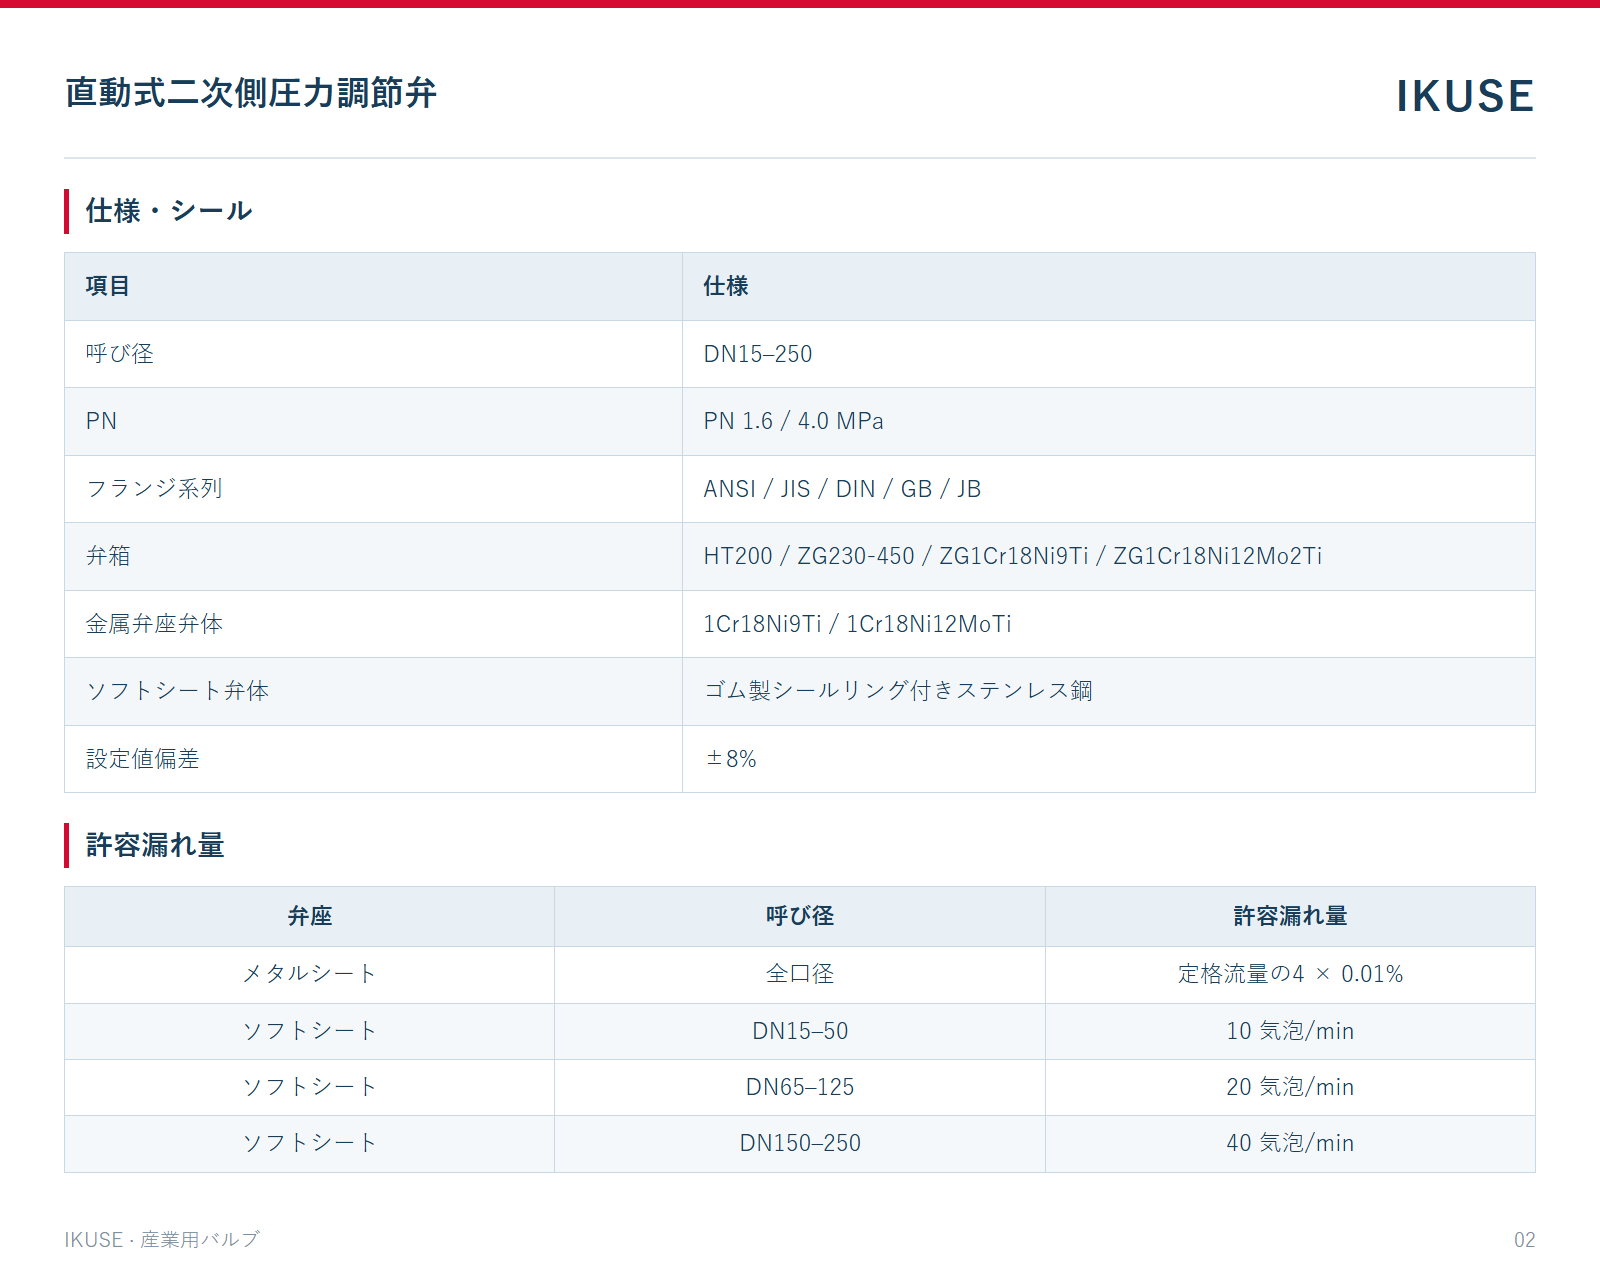Image resolution: width=1600 pixels, height=1283 pixels.
Task: Select the ±8% value
Action: (731, 759)
